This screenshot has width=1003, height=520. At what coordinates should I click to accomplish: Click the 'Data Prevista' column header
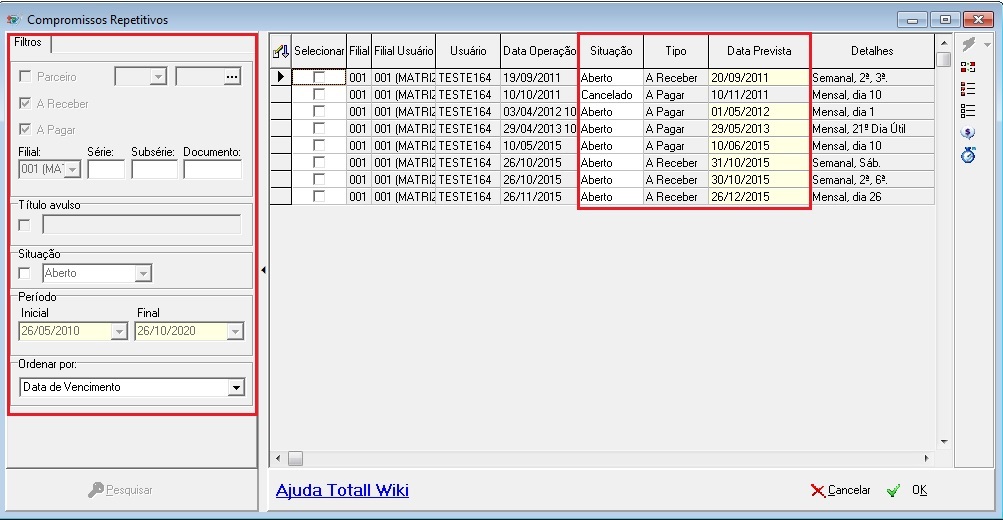(758, 51)
